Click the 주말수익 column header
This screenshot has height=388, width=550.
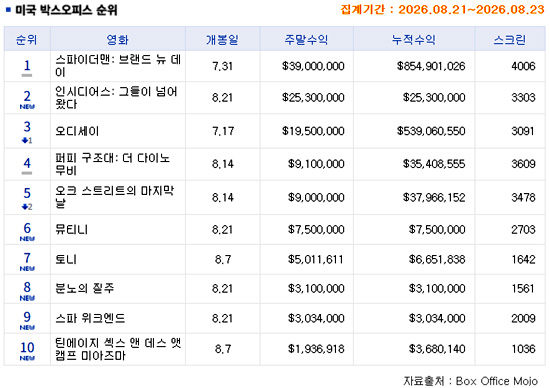(x=306, y=40)
